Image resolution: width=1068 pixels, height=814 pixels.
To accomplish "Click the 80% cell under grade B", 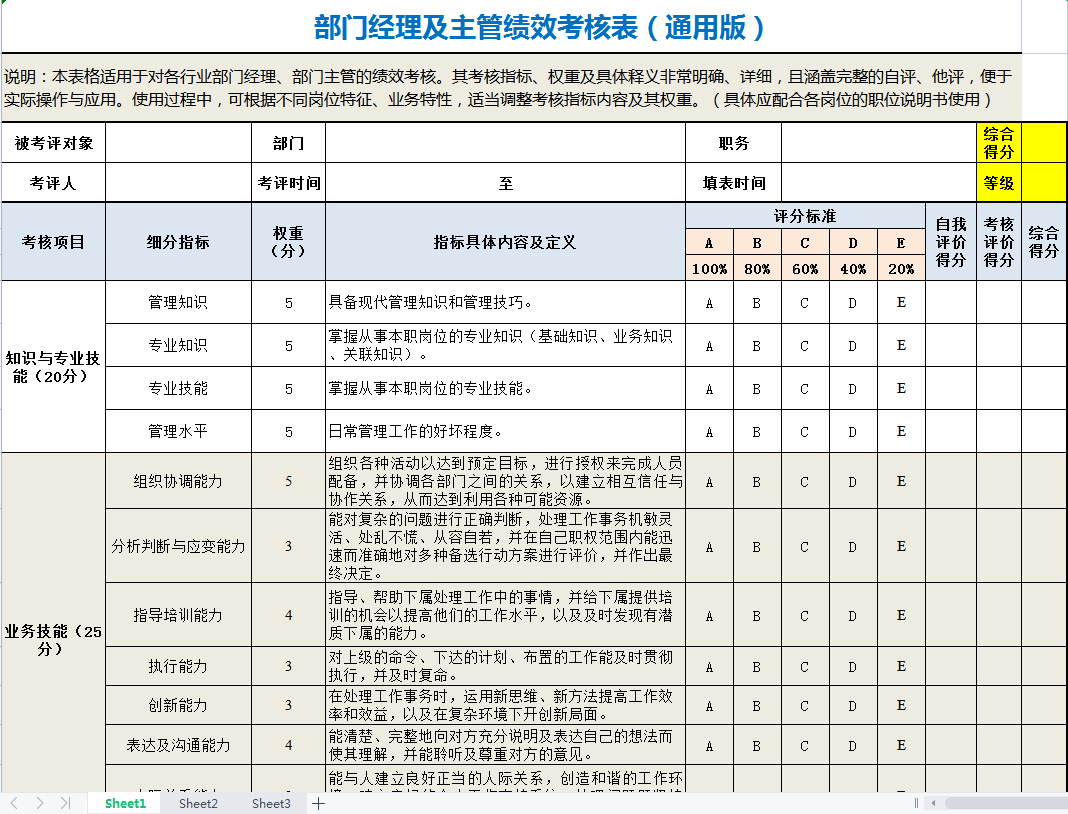I will click(757, 268).
